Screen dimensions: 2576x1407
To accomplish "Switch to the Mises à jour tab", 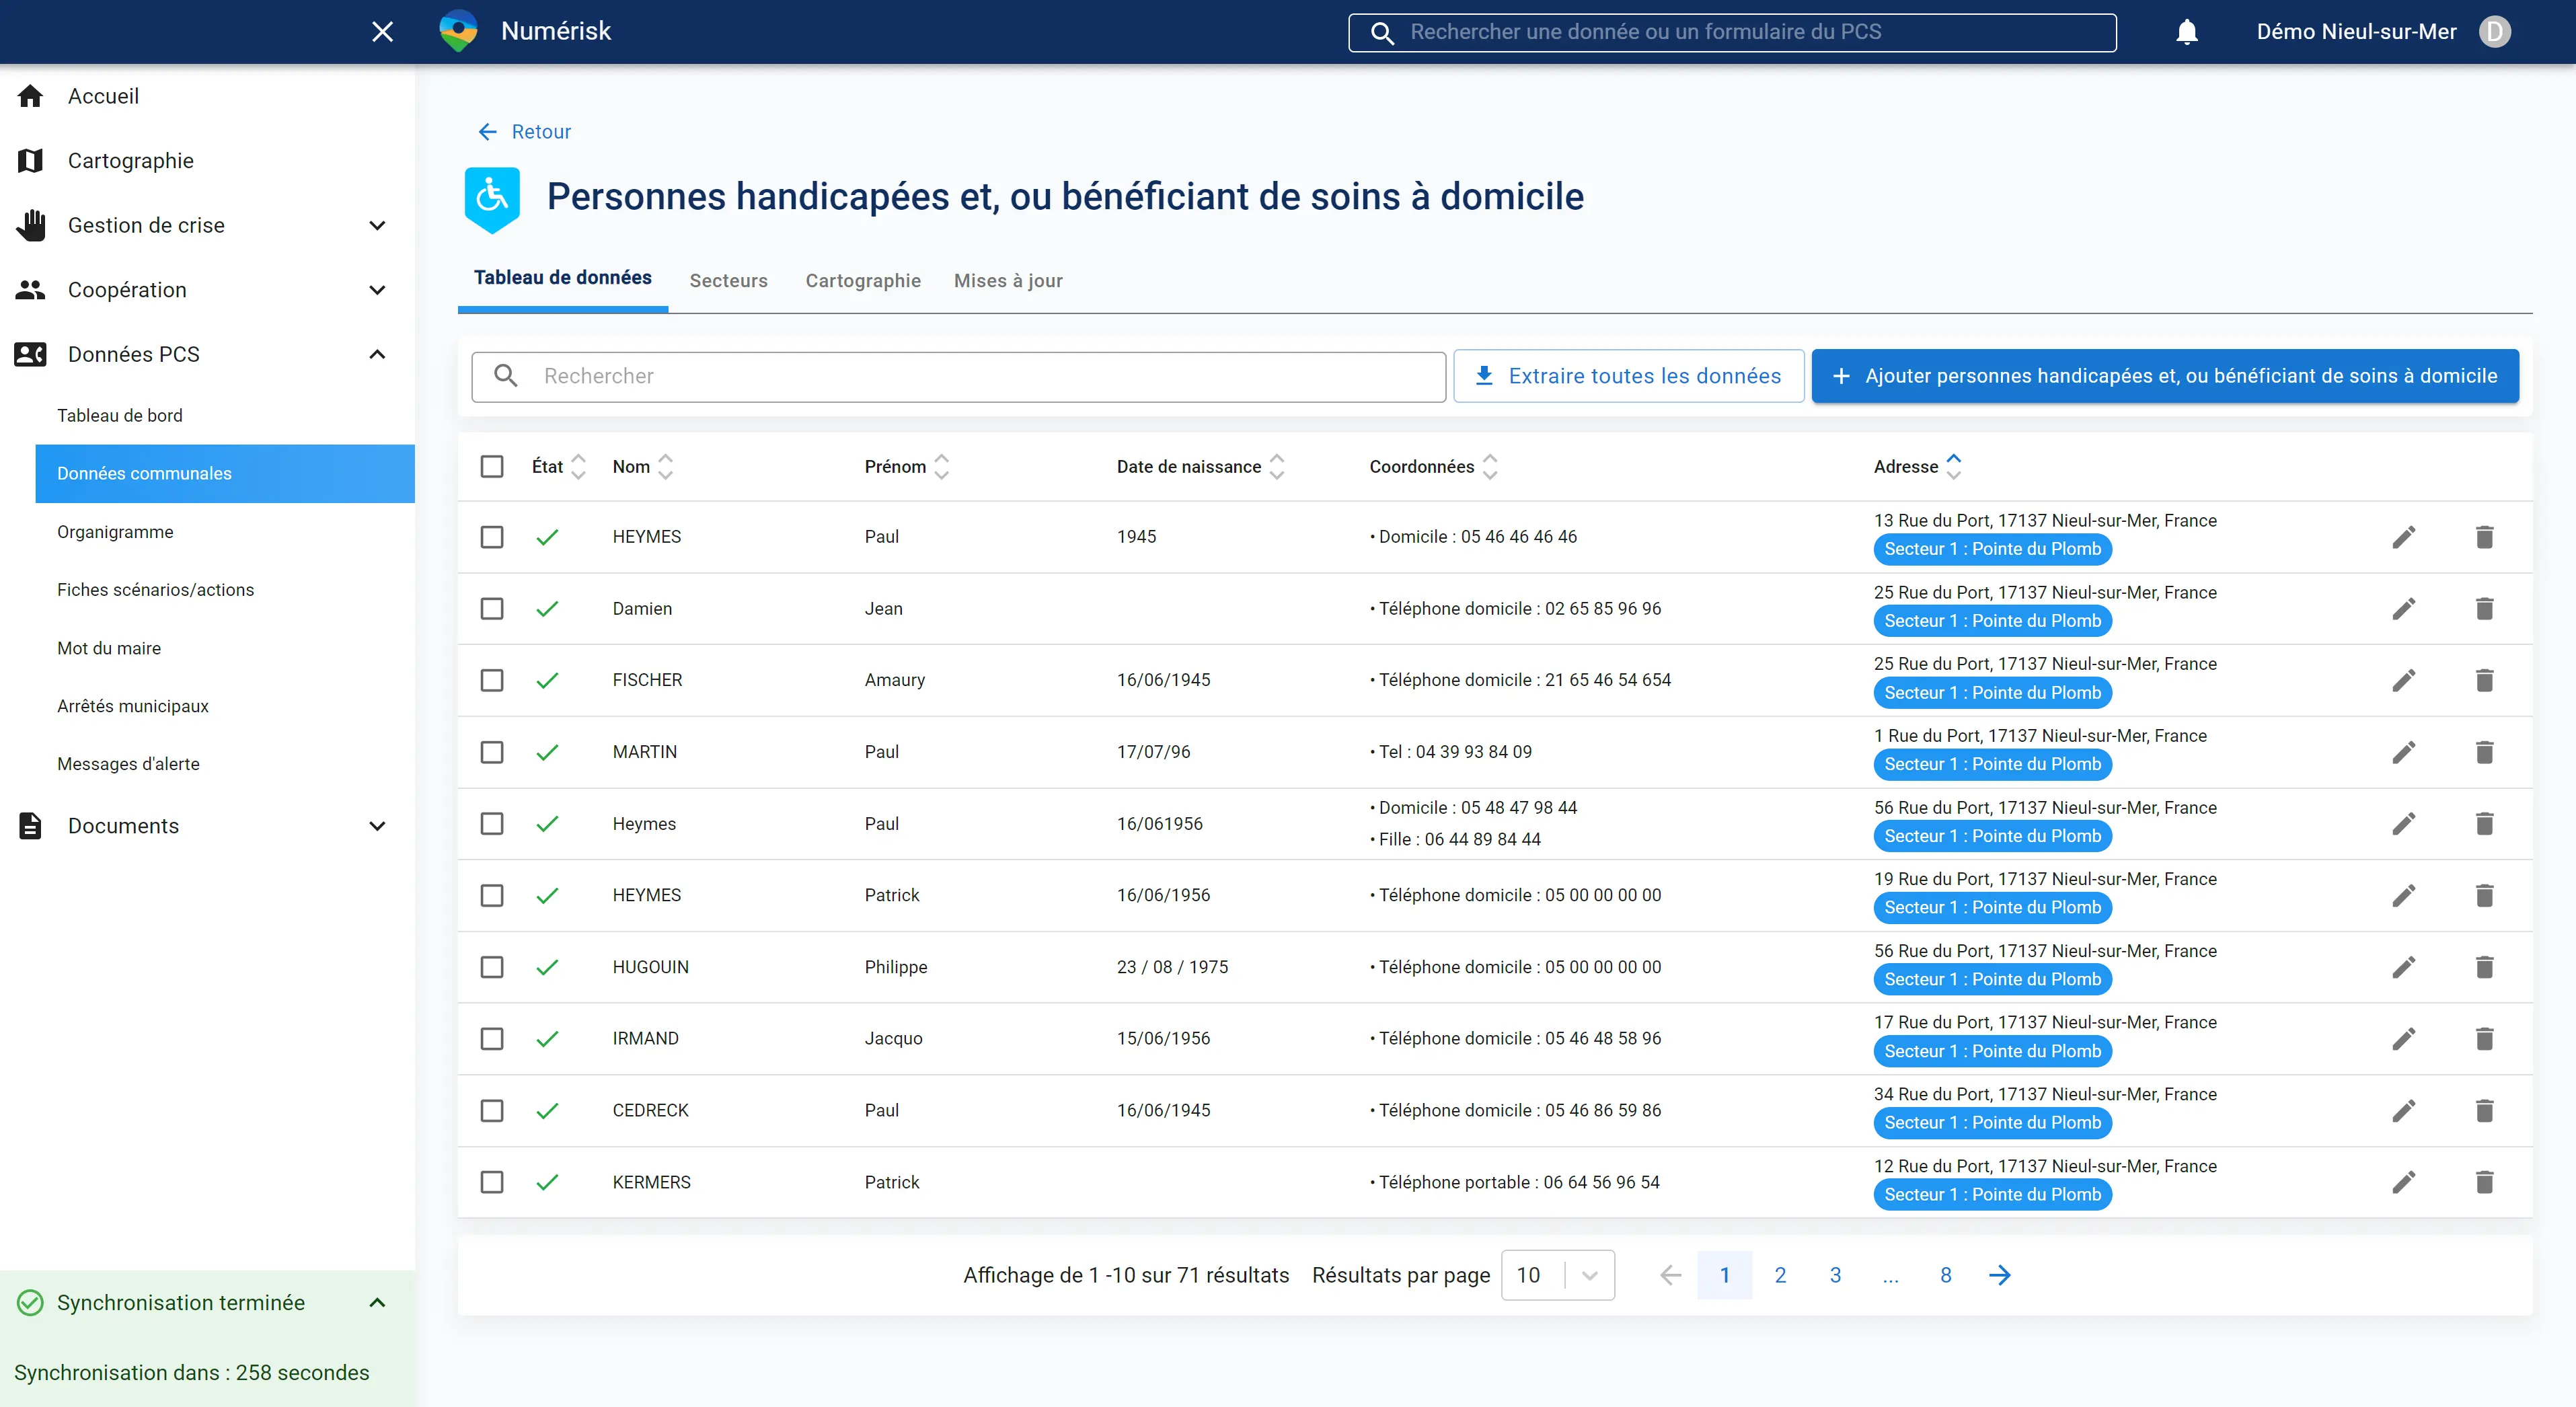I will tap(1008, 281).
